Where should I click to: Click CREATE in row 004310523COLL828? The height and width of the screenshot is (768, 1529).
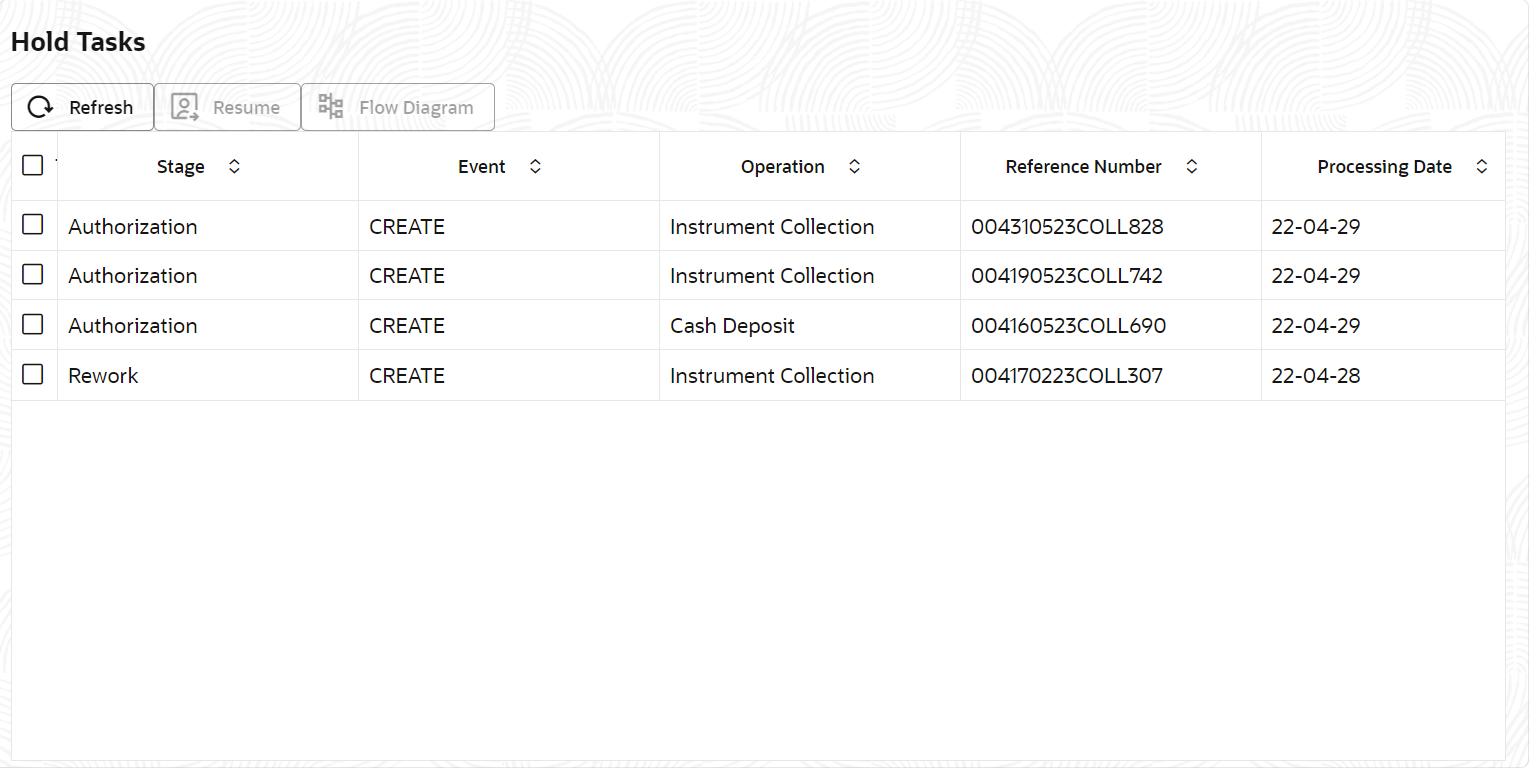407,227
